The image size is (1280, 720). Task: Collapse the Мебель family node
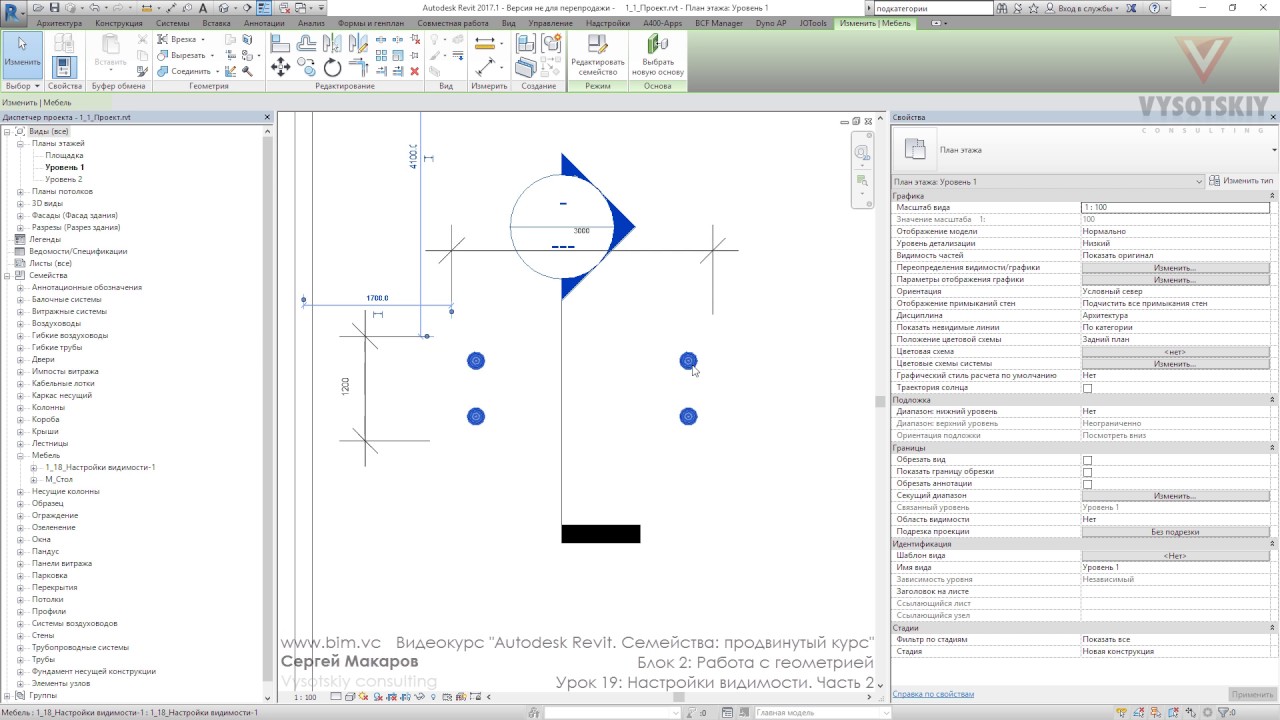pyautogui.click(x=20, y=455)
